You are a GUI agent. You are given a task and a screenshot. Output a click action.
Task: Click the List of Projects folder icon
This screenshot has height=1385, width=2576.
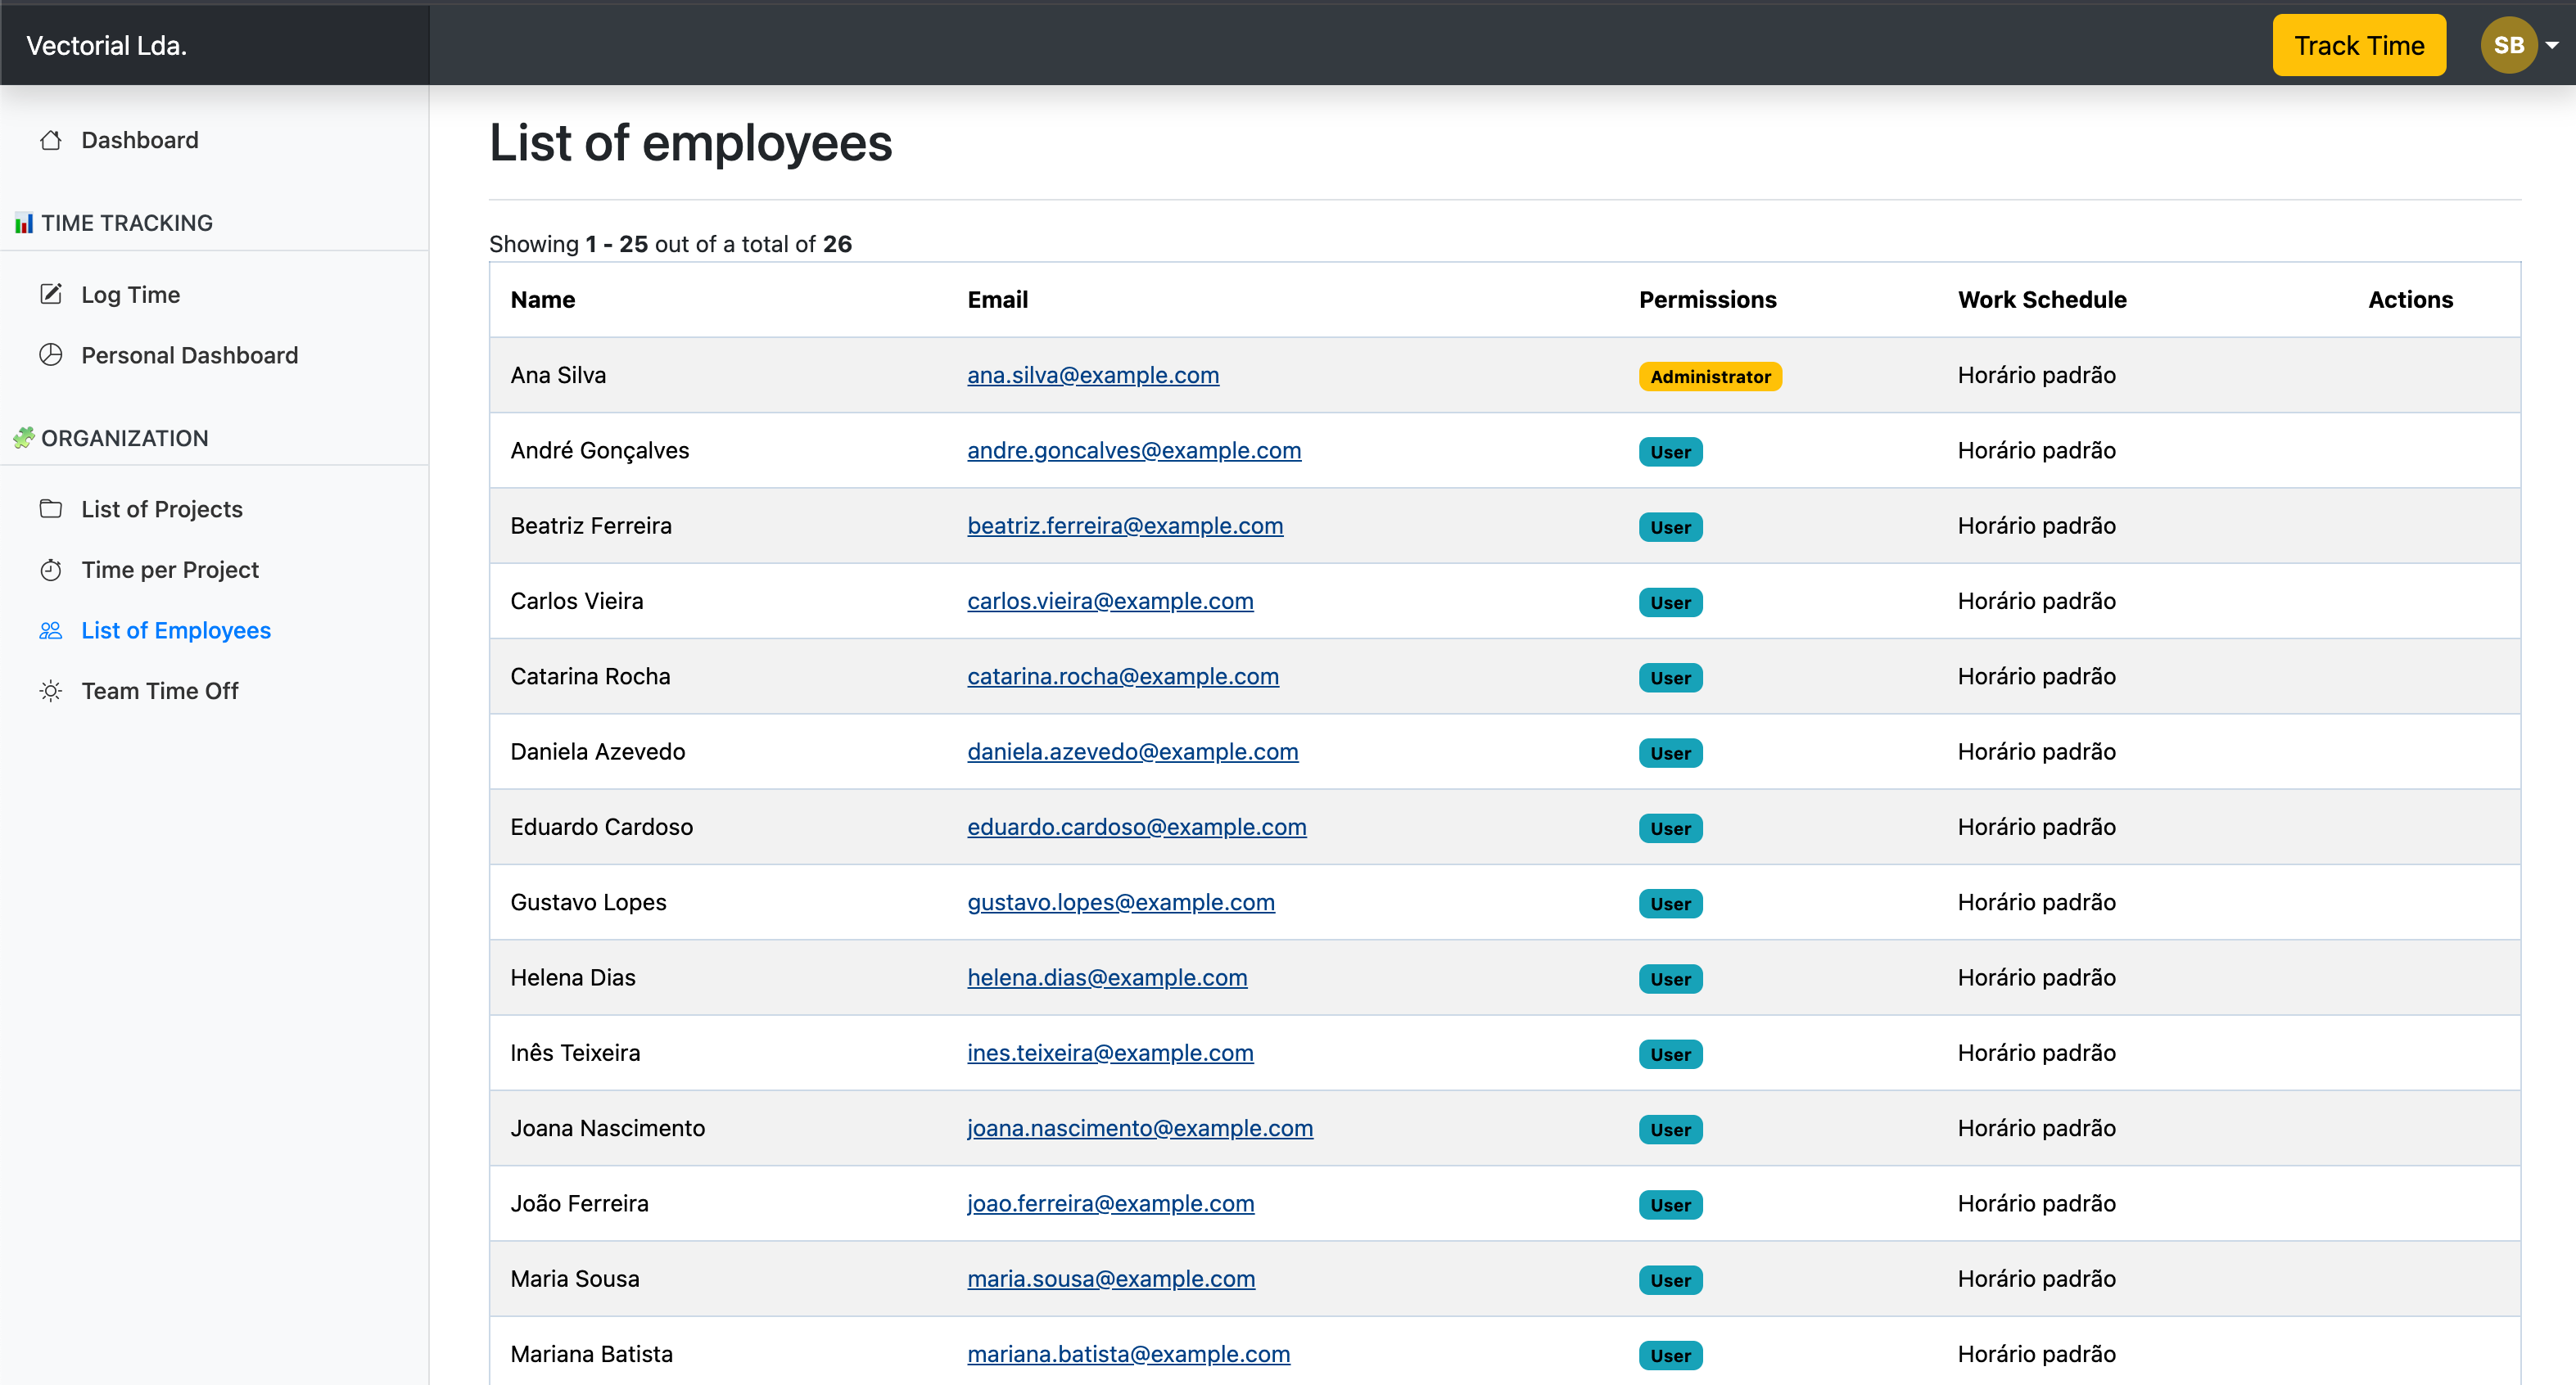(51, 508)
